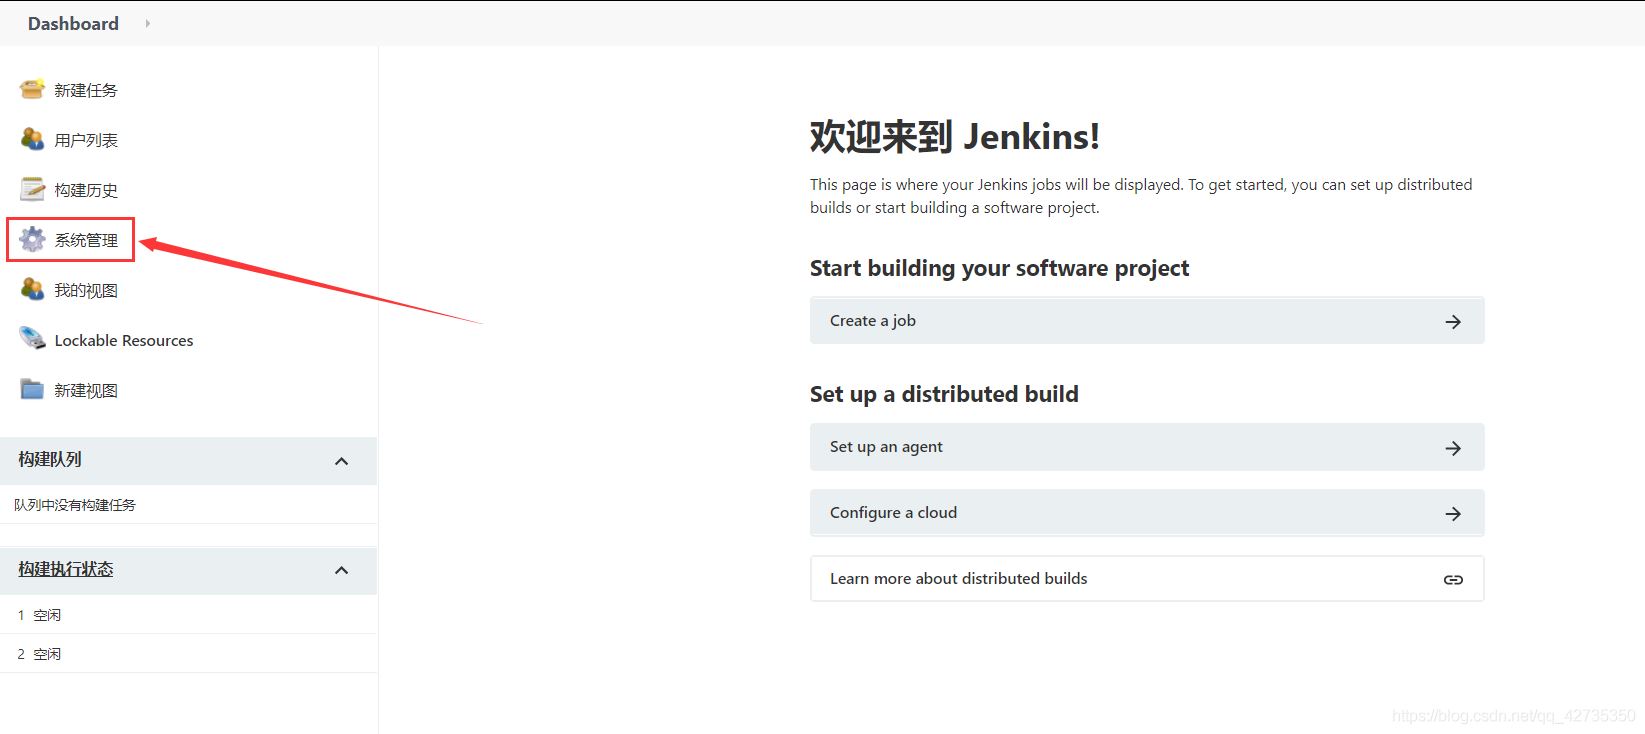Open the 用户列表 menu link
The height and width of the screenshot is (734, 1645).
point(86,140)
